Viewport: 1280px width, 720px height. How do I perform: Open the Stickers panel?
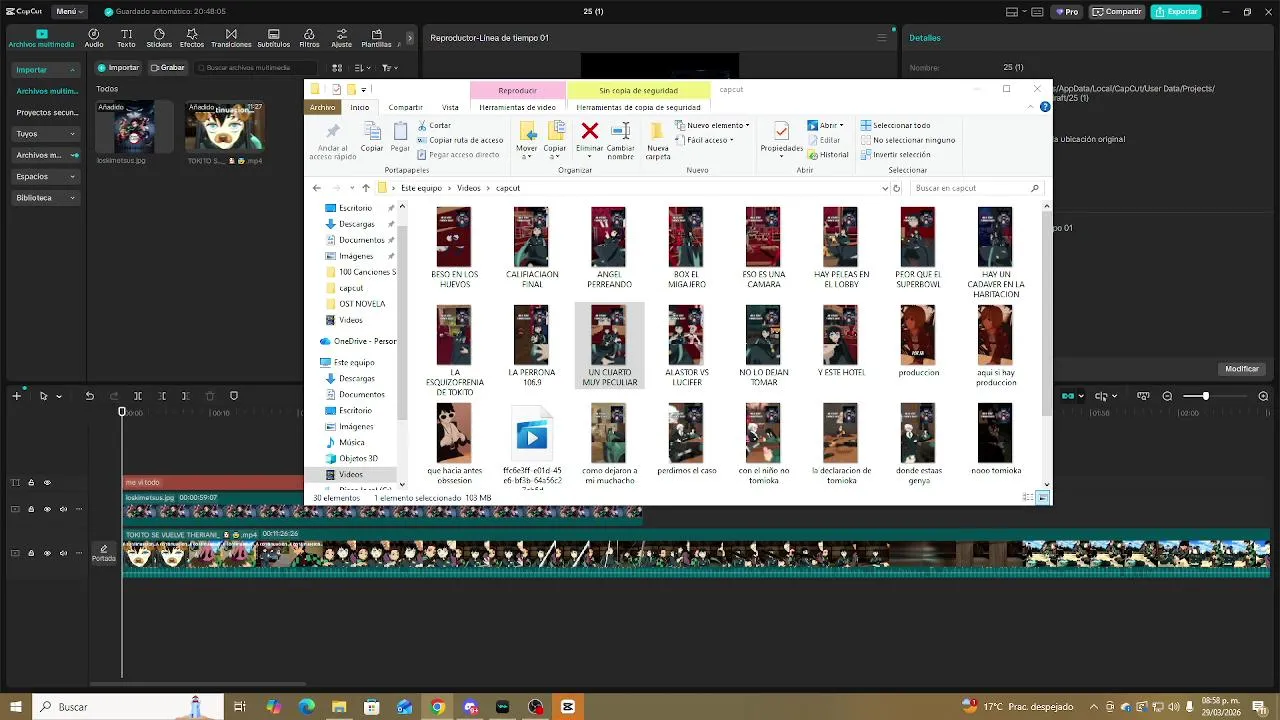click(x=159, y=38)
